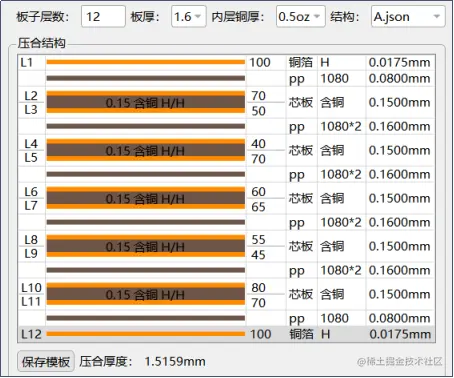Click the L12 copper foil bar graphic

[146, 334]
